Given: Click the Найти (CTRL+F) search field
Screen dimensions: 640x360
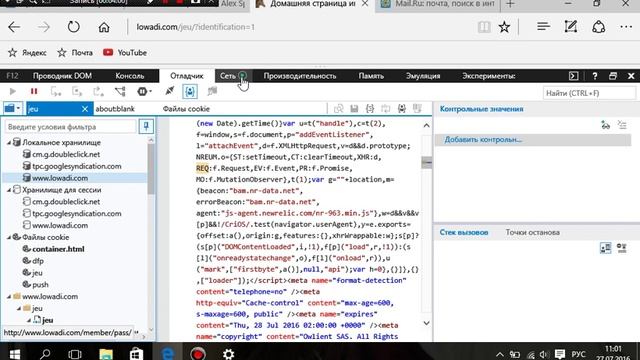Looking at the screenshot, I should click(x=589, y=93).
